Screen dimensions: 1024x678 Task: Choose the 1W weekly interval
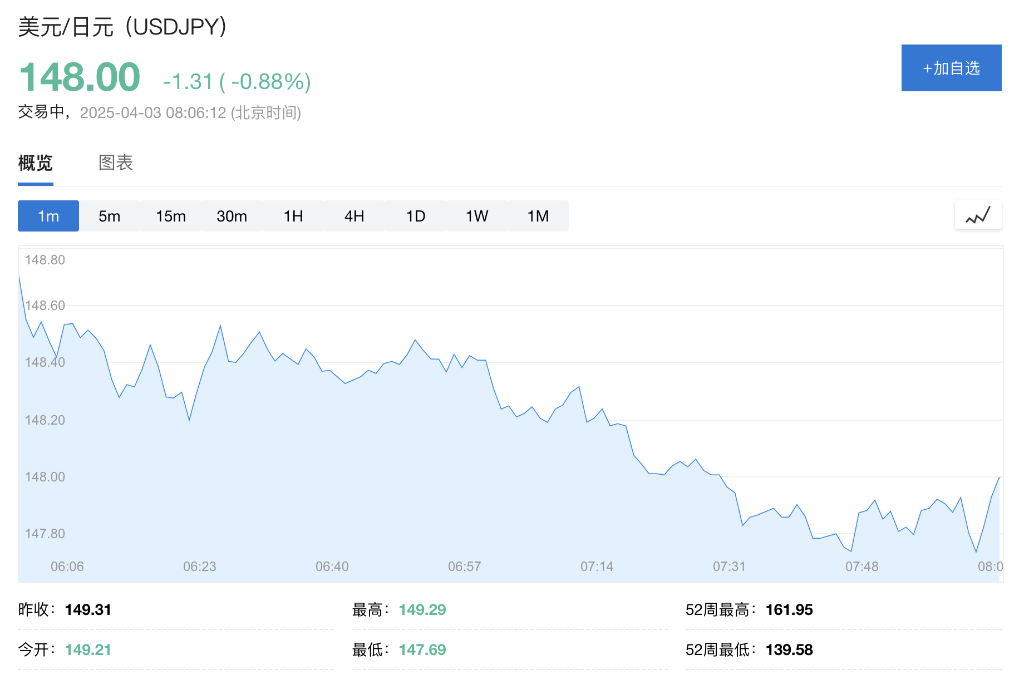pos(477,216)
